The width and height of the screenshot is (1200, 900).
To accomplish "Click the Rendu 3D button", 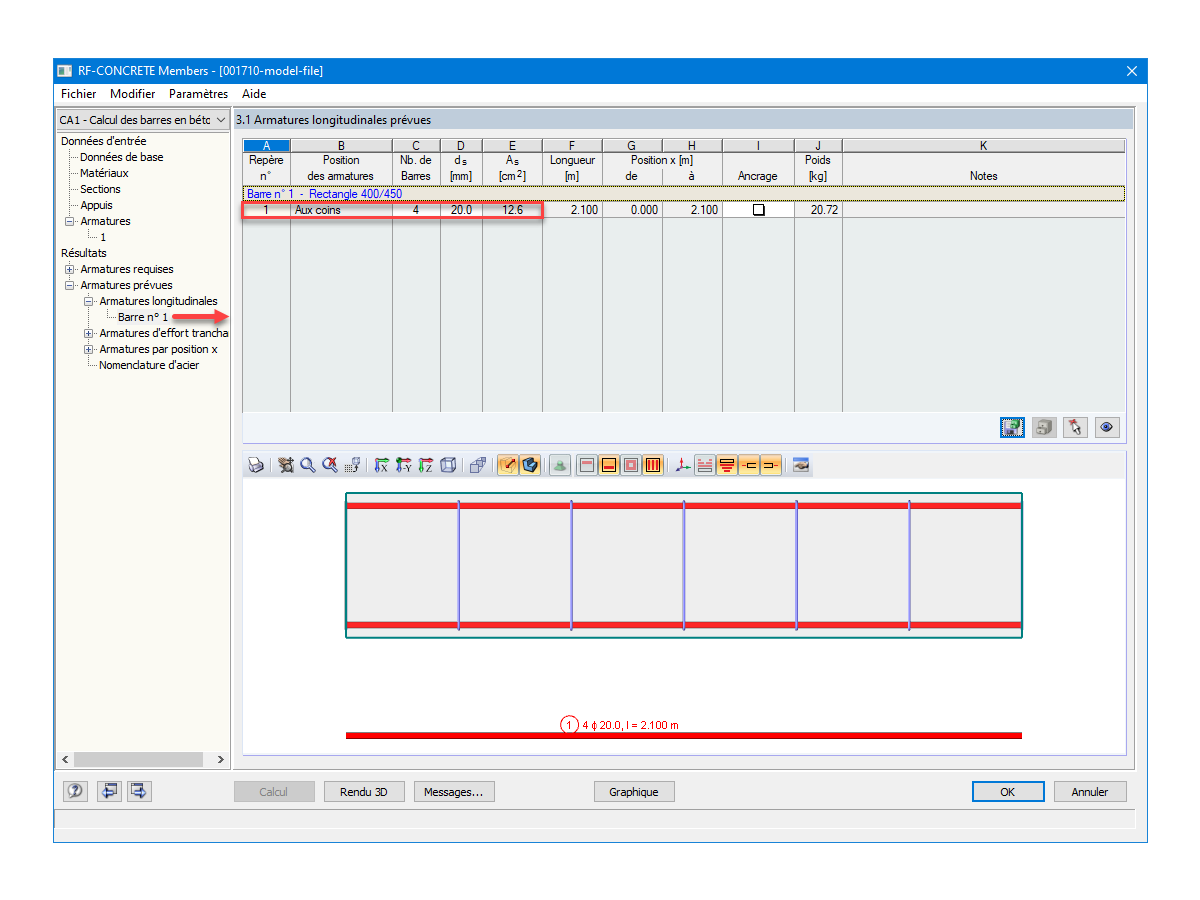I will pos(364,791).
